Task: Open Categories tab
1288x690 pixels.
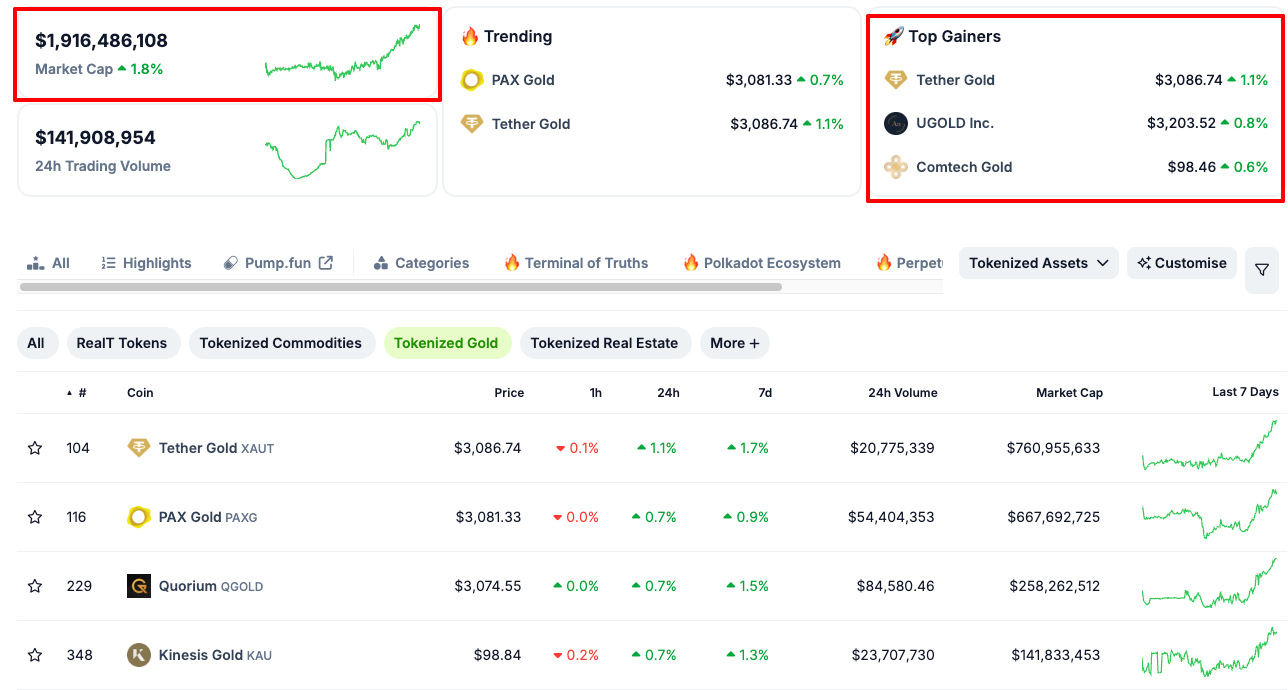Action: tap(420, 263)
